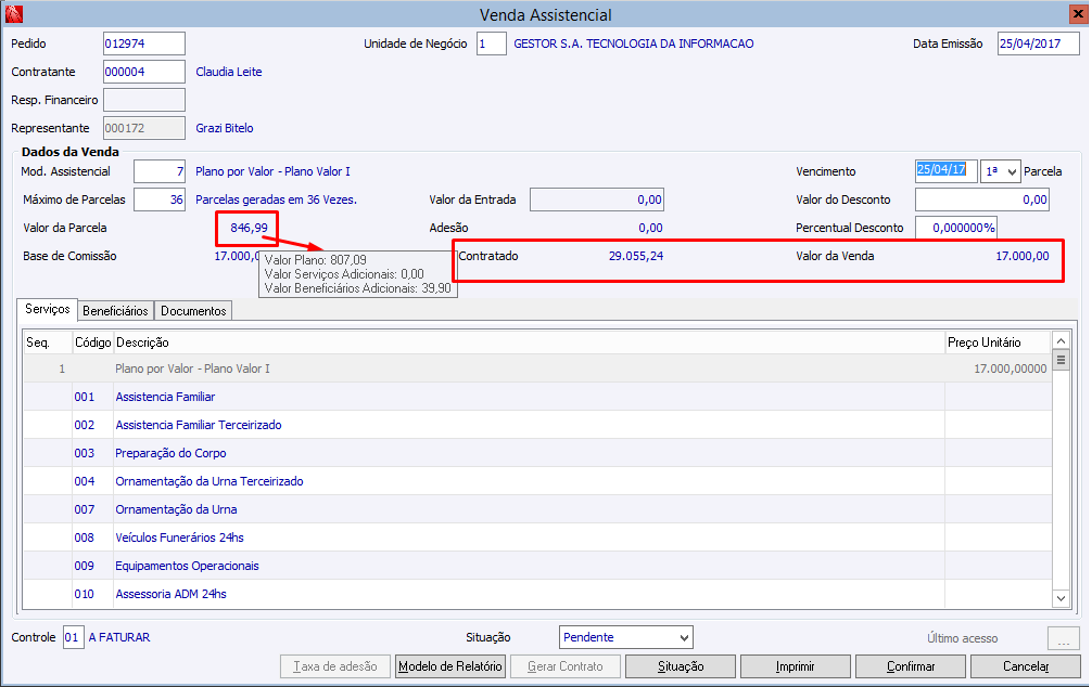Screen dimensions: 1089x687
Task: Click the Valor da Venda value 17.000,00
Action: click(1022, 256)
